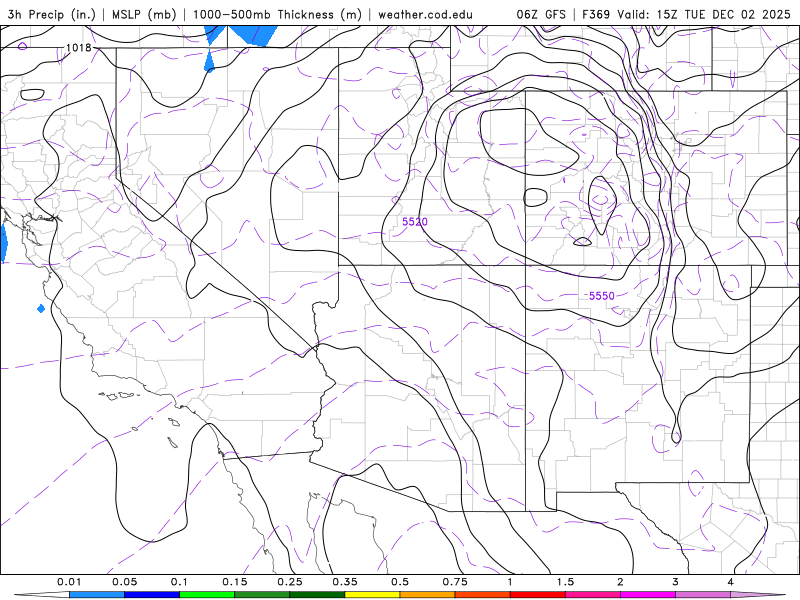Select the magenta 2–3 legend swatch

[x=648, y=595]
